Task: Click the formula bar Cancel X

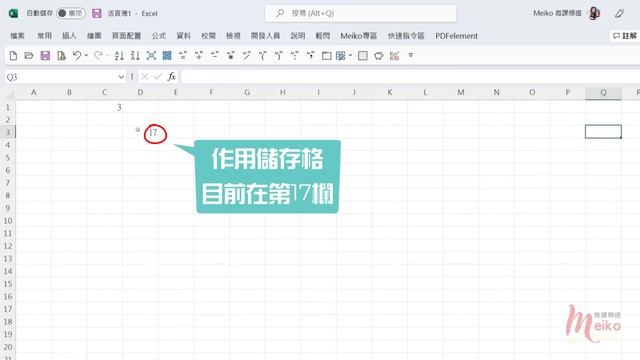Action: (144, 77)
